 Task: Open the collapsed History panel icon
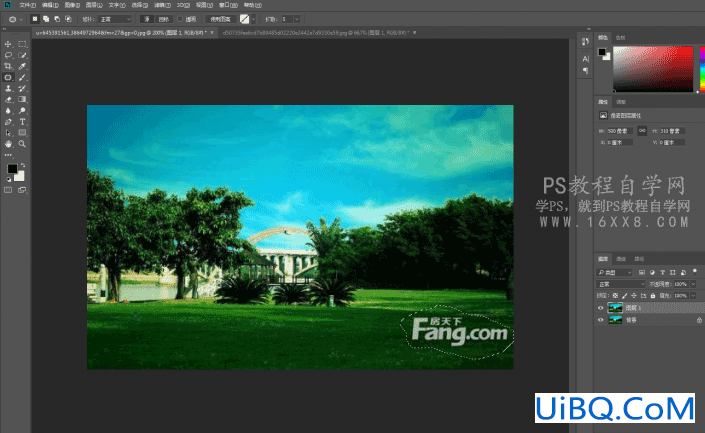pos(585,42)
